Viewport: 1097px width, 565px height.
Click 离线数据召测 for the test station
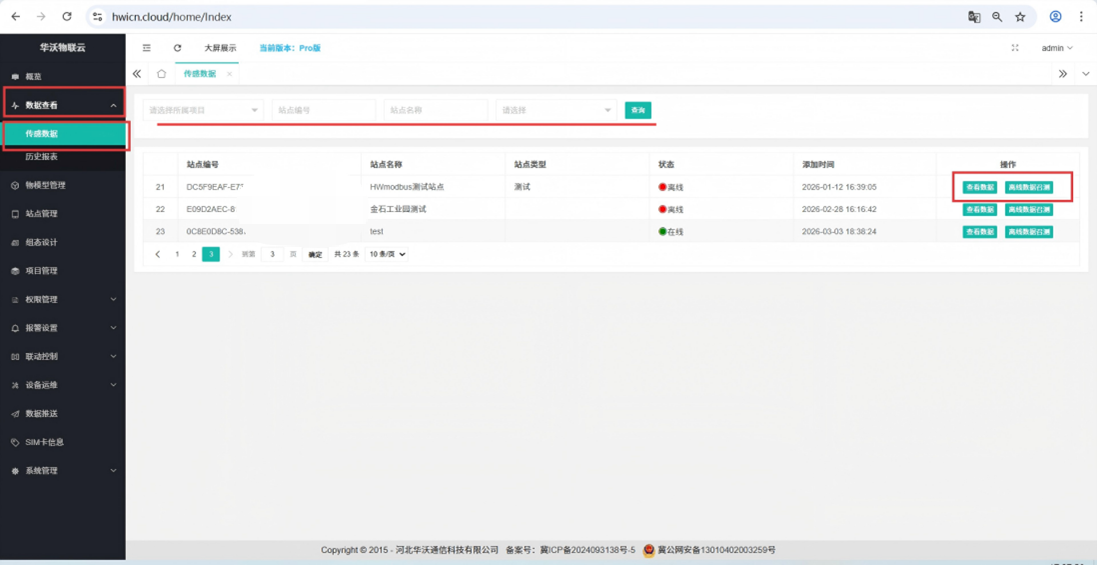[1028, 232]
